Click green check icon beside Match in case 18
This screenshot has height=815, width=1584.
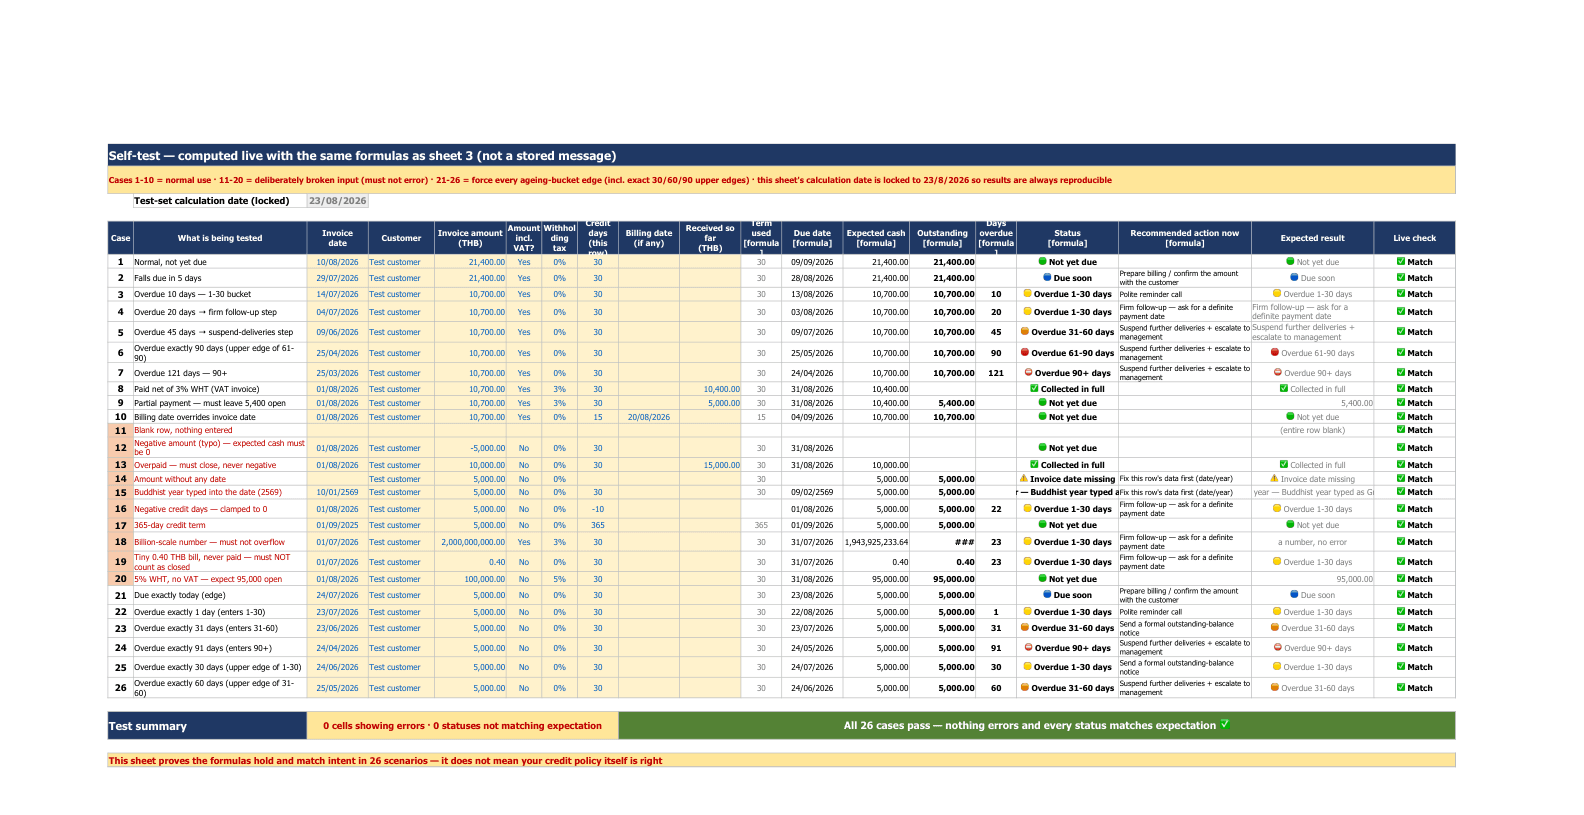coord(1401,542)
